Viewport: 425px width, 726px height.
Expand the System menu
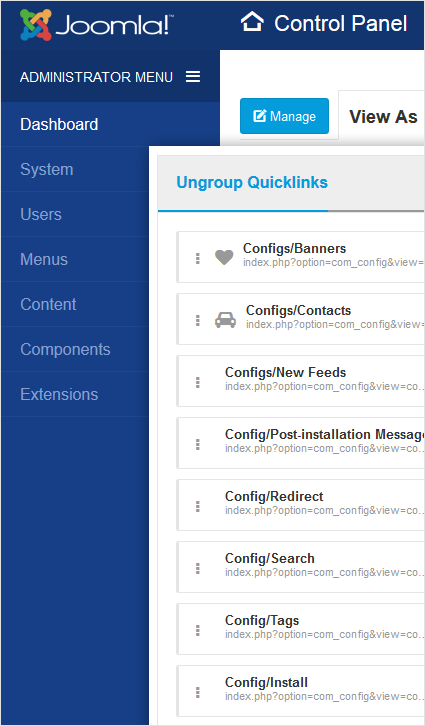[x=75, y=169]
